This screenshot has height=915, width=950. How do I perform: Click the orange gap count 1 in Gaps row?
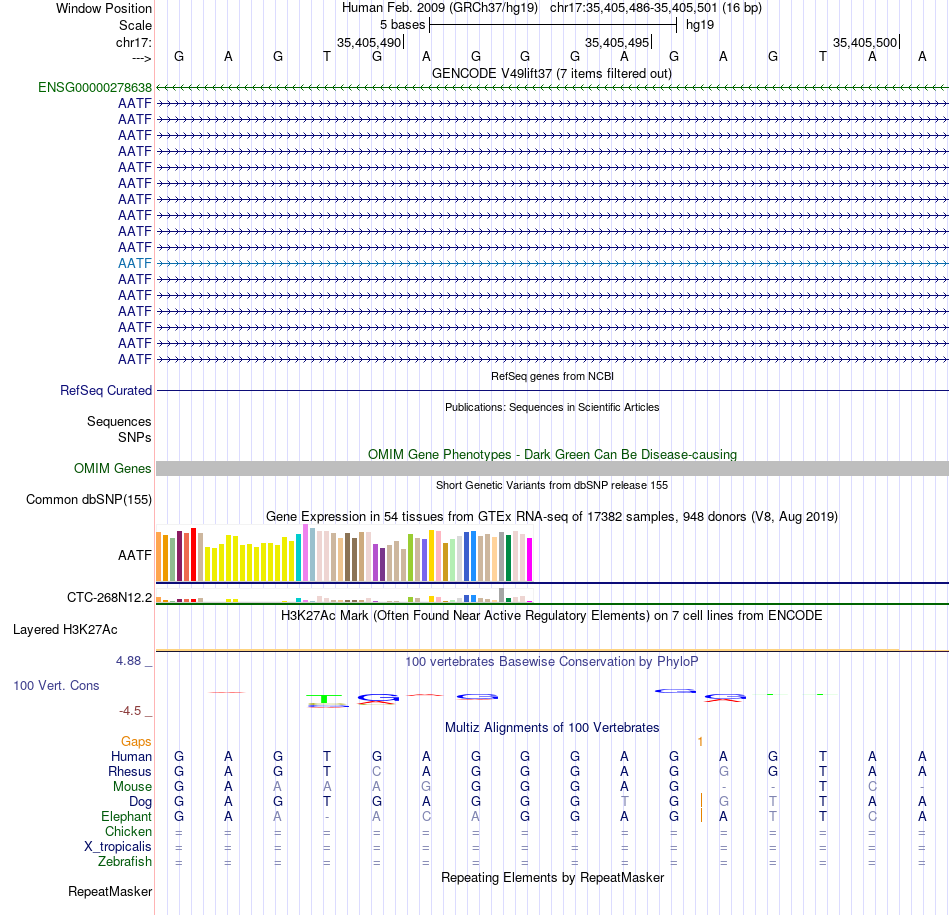700,742
